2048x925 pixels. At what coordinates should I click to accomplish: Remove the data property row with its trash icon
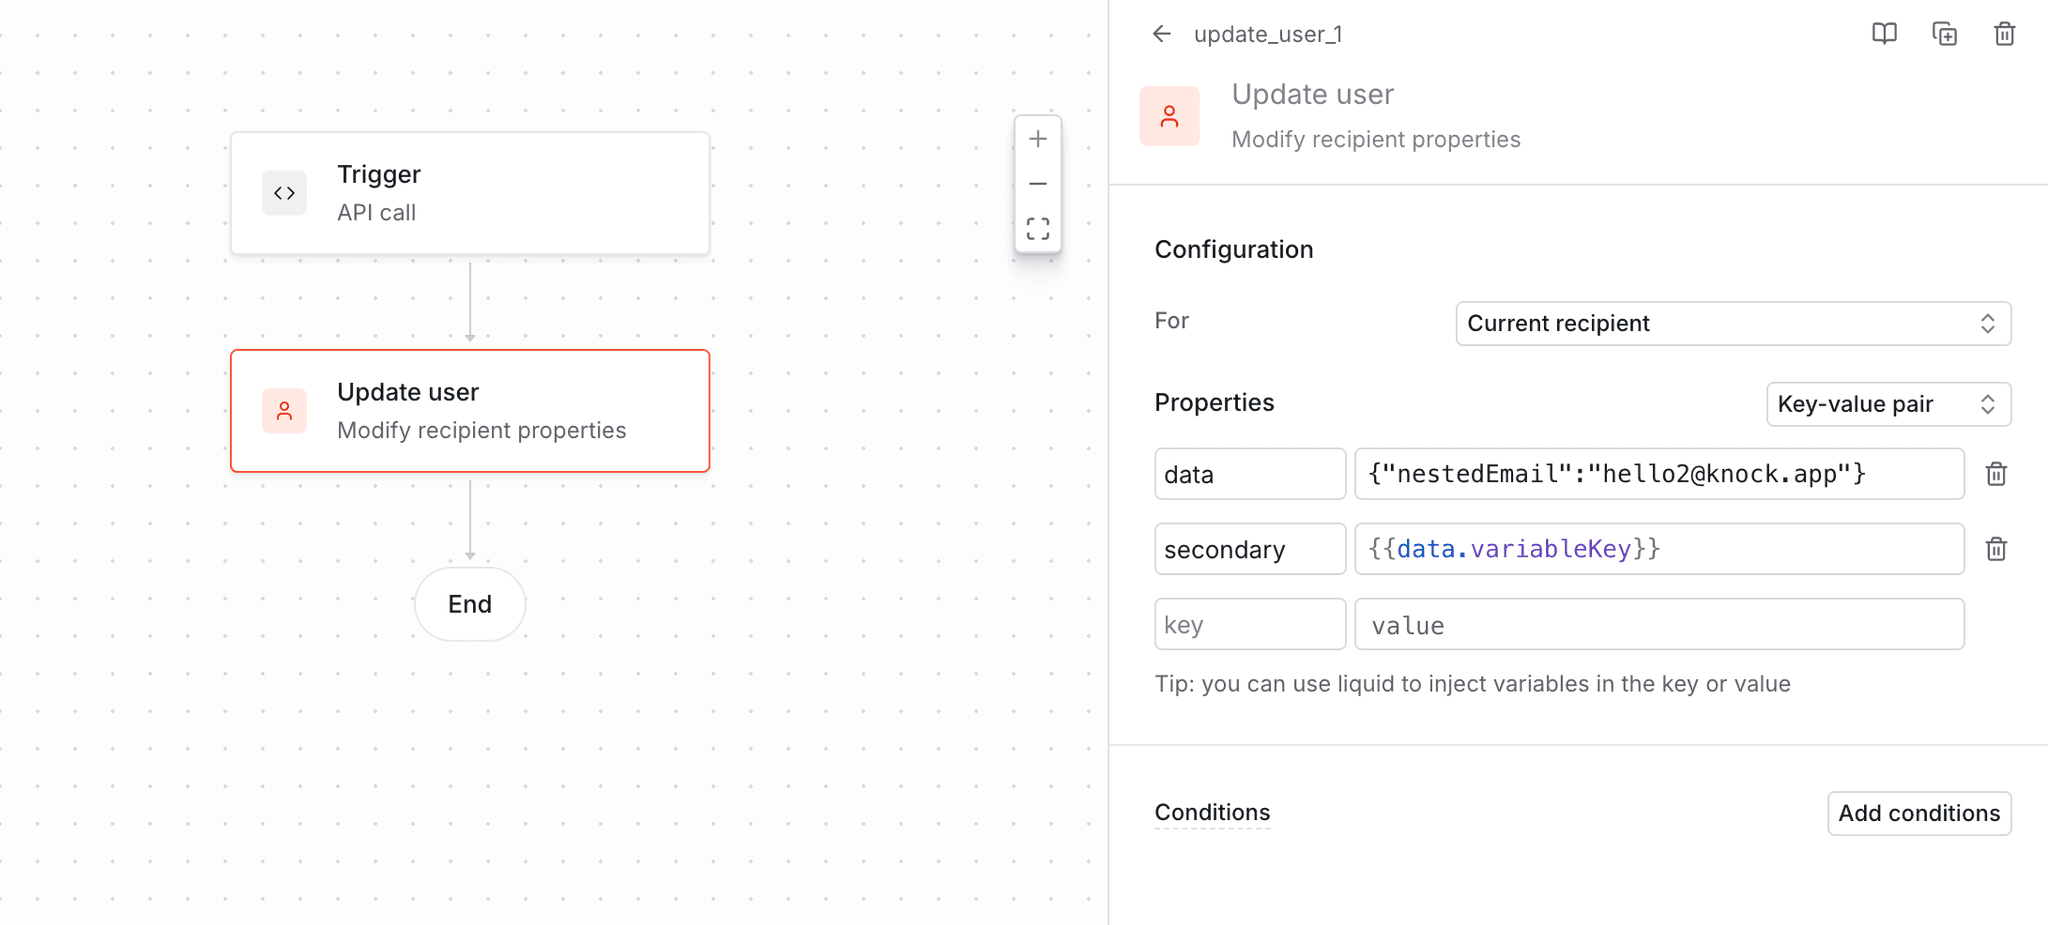point(1996,474)
